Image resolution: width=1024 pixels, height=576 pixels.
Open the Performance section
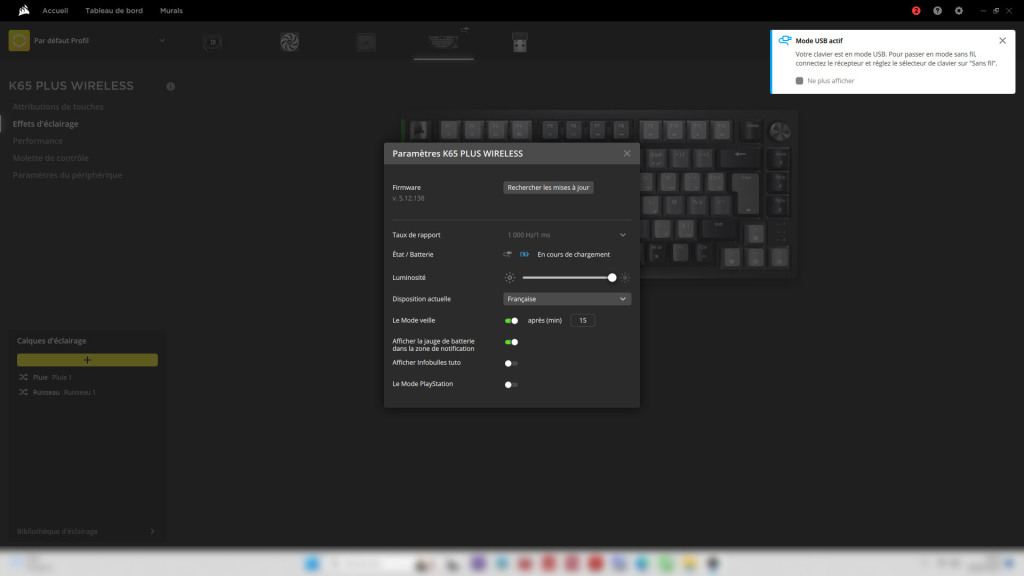click(38, 140)
